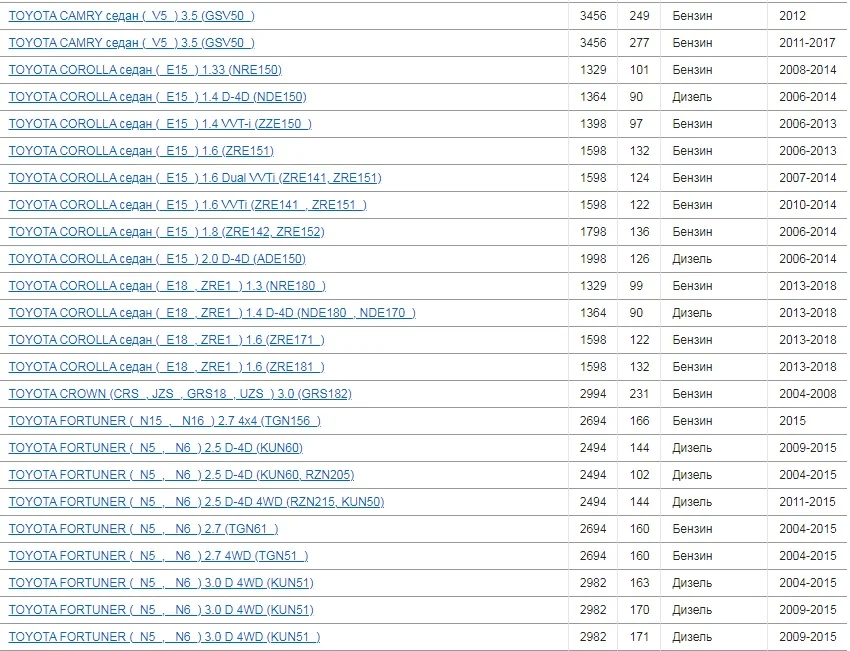Click engine volume 1998 in the ADE150 row
The height and width of the screenshot is (651, 850).
coord(593,259)
